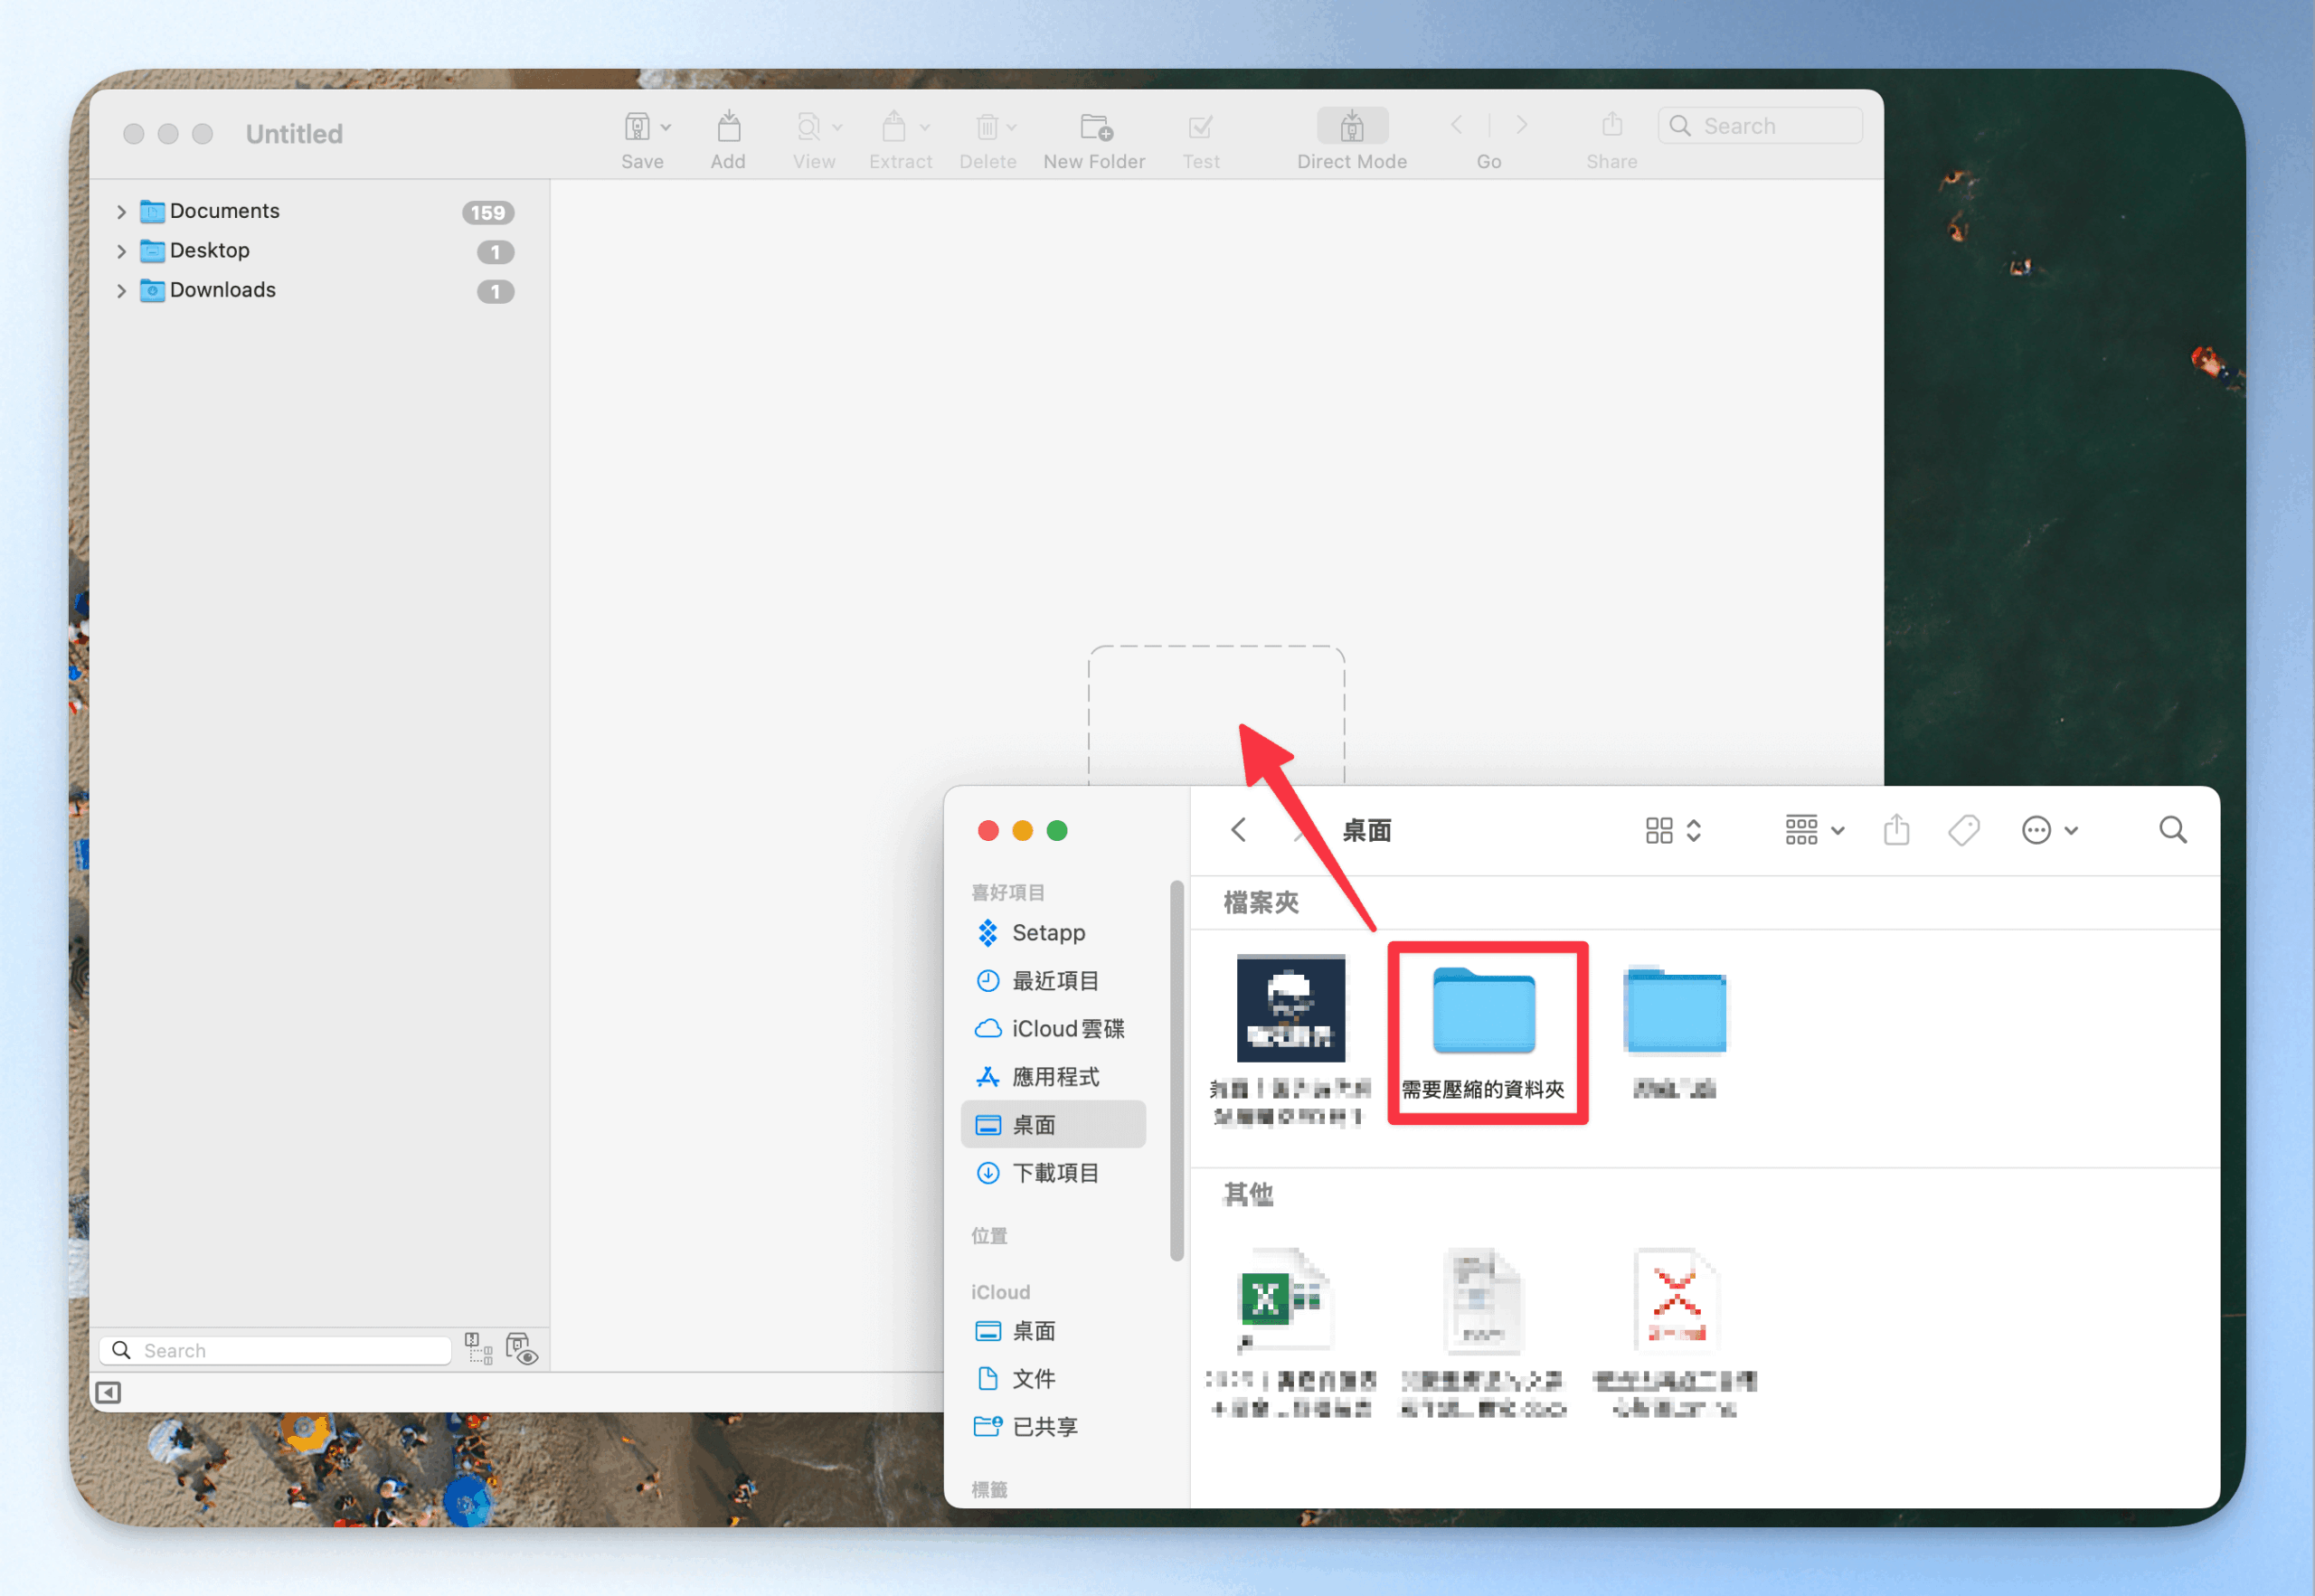This screenshot has height=1596, width=2315.
Task: Click the Save archive icon
Action: tap(637, 128)
